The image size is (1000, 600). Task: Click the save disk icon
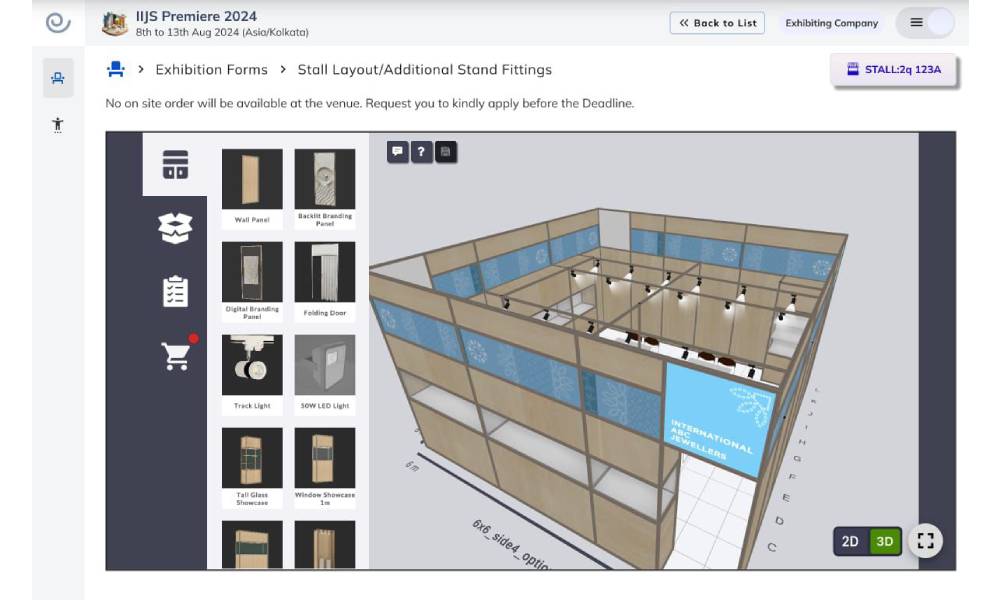coord(445,152)
